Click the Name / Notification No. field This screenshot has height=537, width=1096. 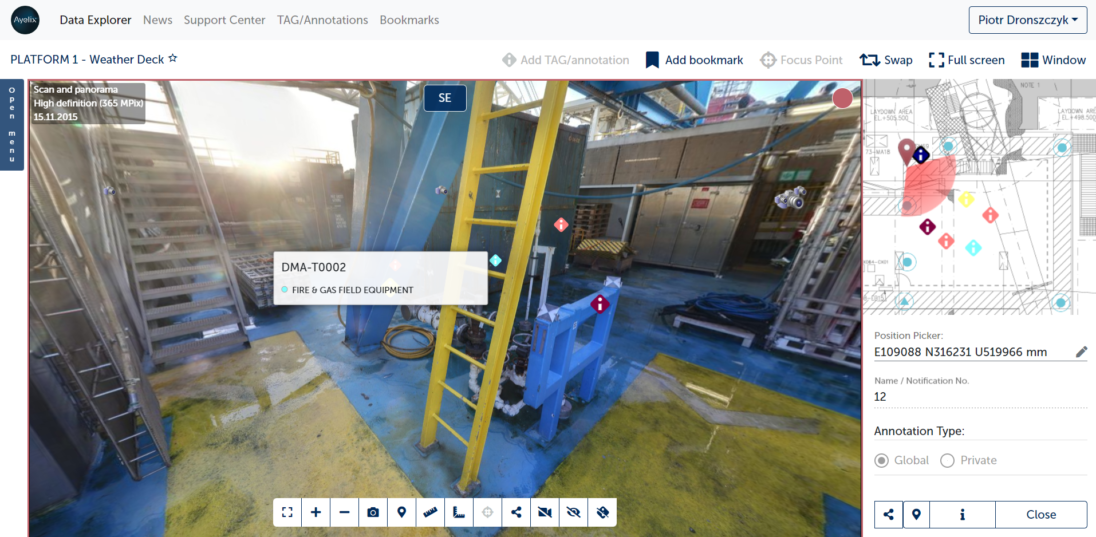(x=980, y=396)
